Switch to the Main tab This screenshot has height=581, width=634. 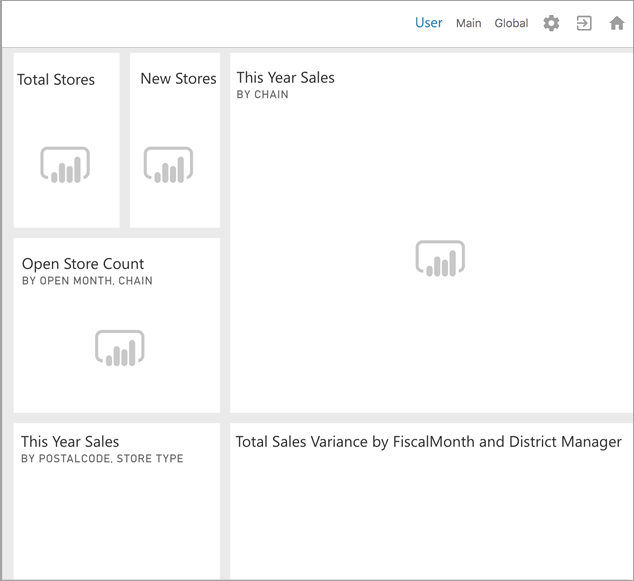(468, 23)
